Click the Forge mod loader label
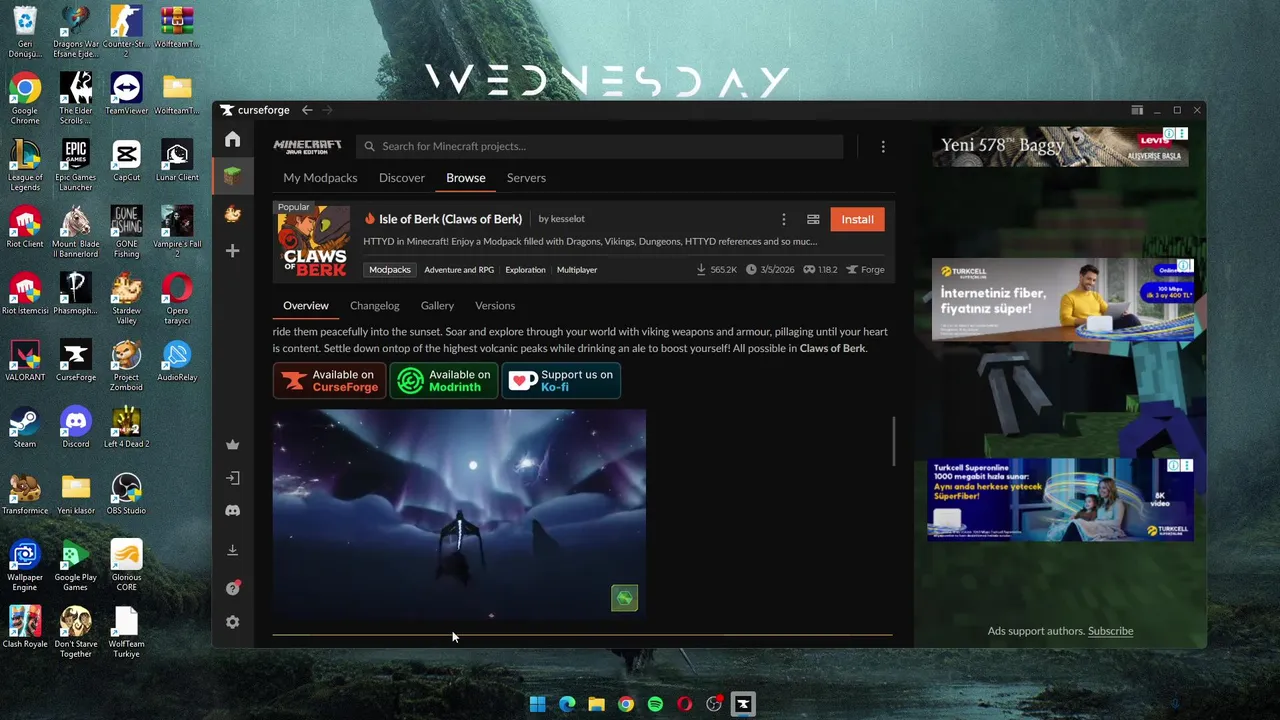Screen dimensions: 1280x720 (866, 270)
